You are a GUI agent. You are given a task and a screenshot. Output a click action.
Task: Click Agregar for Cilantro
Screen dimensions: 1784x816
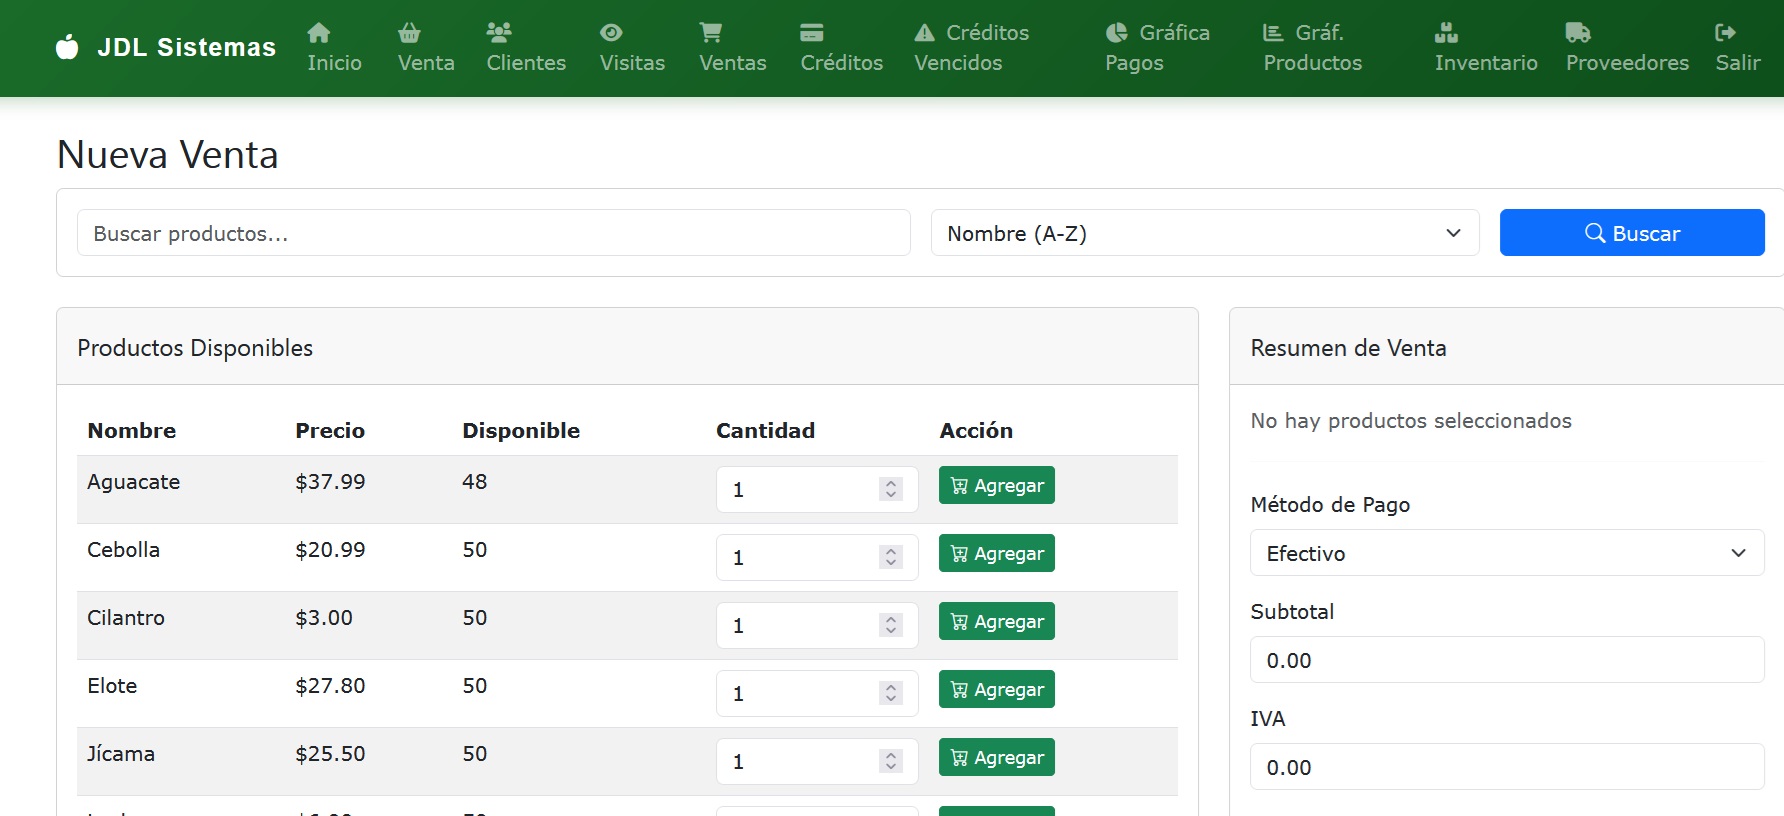coord(996,622)
